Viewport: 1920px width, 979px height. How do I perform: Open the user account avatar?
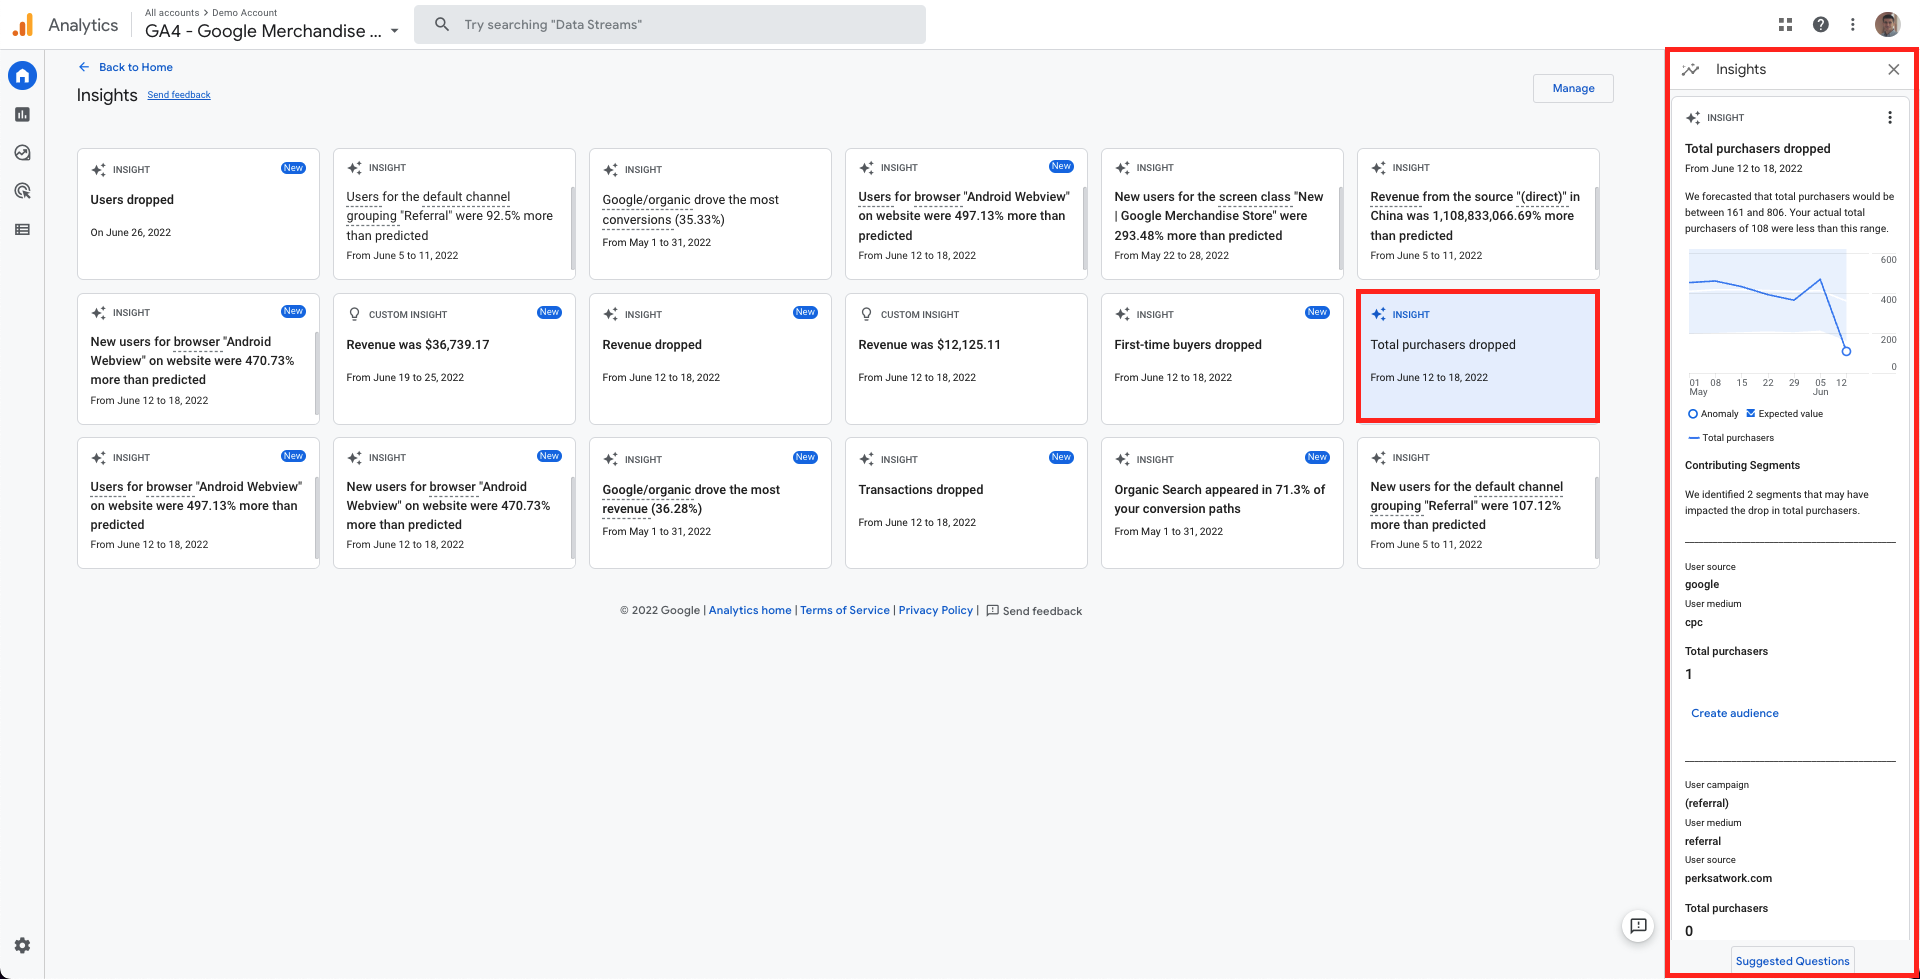1887,24
